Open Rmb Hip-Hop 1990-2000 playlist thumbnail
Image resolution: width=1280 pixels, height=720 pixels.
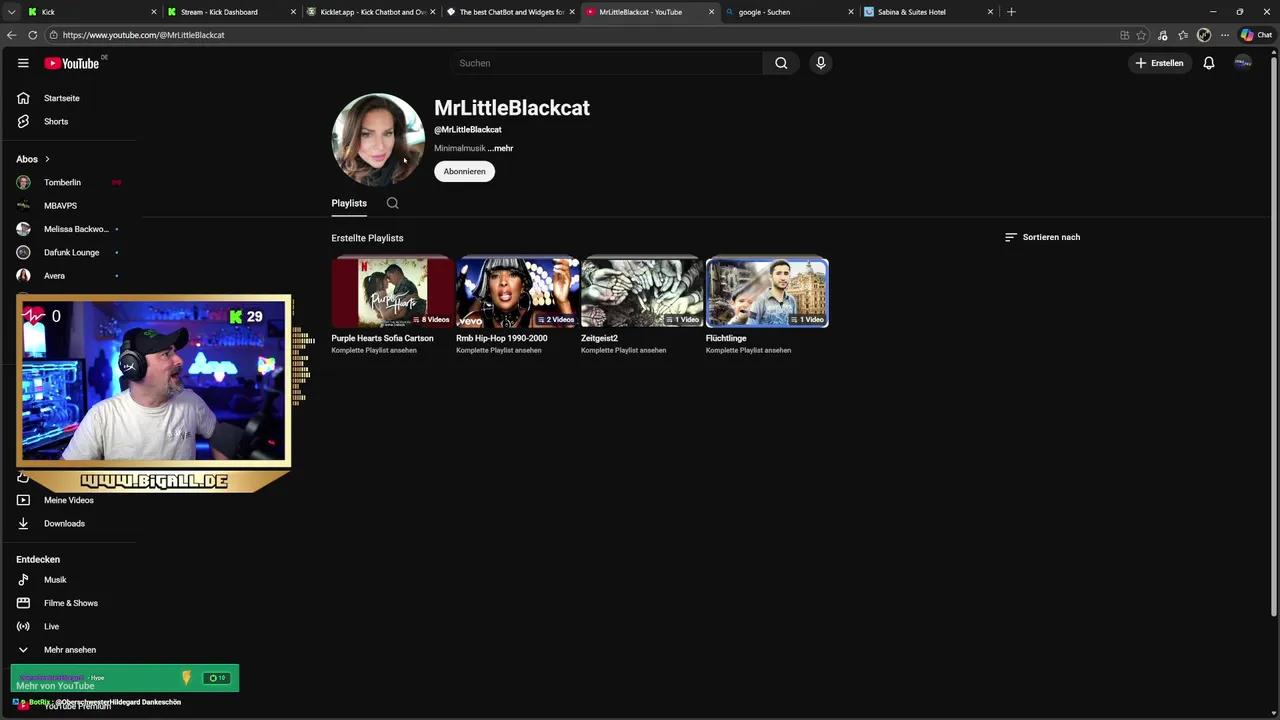[517, 292]
